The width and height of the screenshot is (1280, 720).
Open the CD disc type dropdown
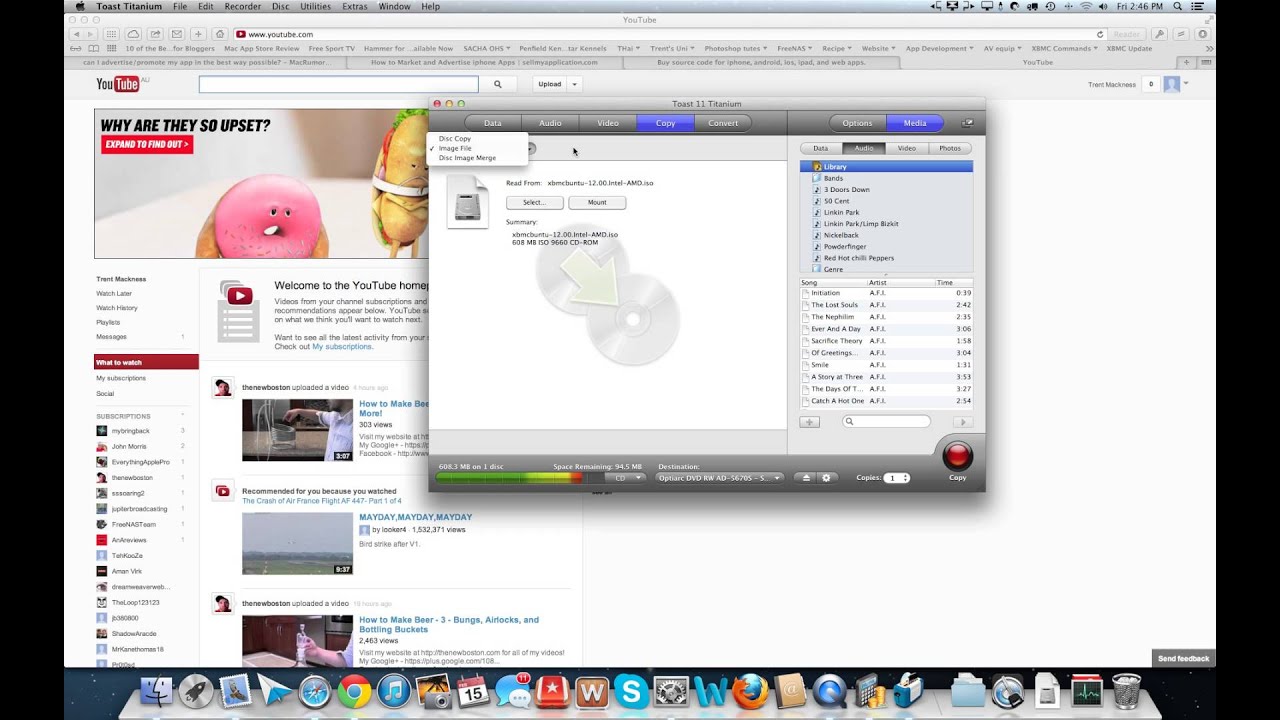coord(626,478)
